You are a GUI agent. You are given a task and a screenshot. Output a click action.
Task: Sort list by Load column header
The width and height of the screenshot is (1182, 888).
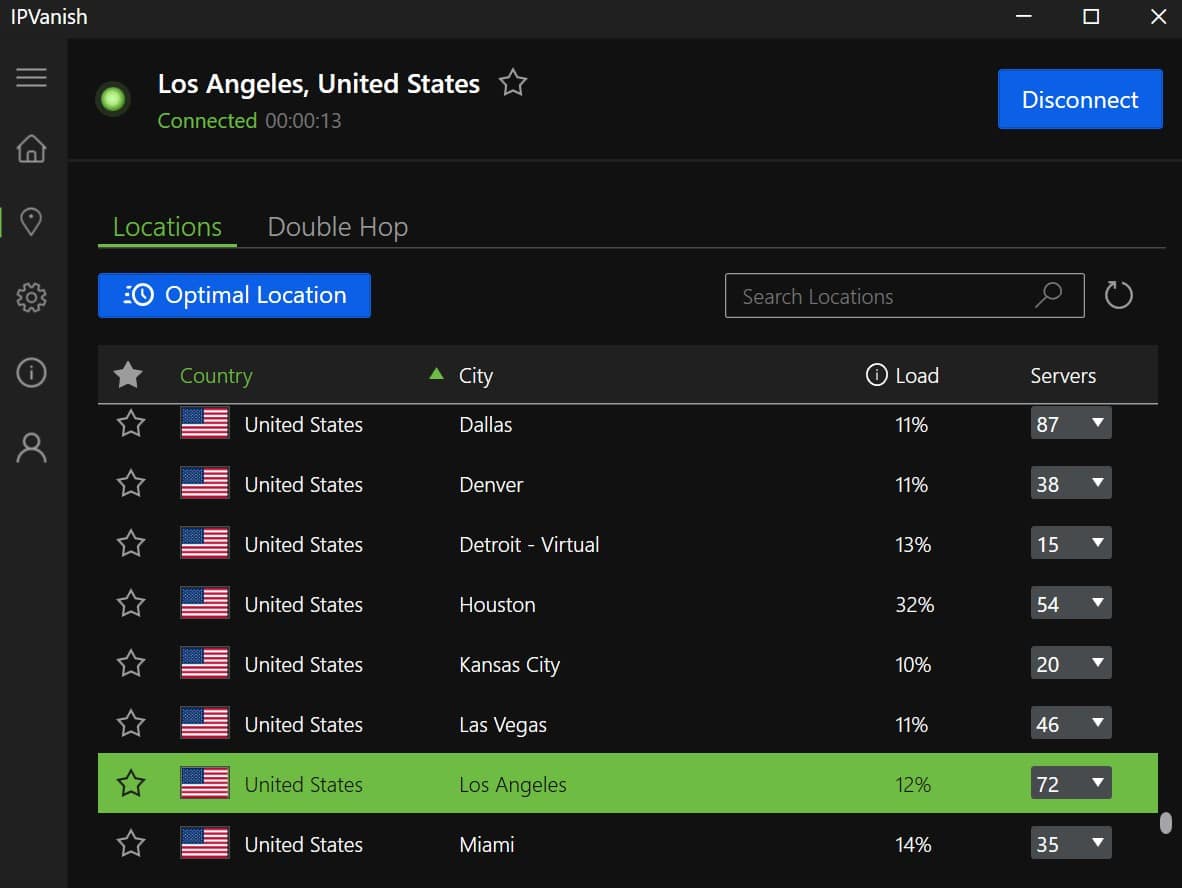pos(917,375)
